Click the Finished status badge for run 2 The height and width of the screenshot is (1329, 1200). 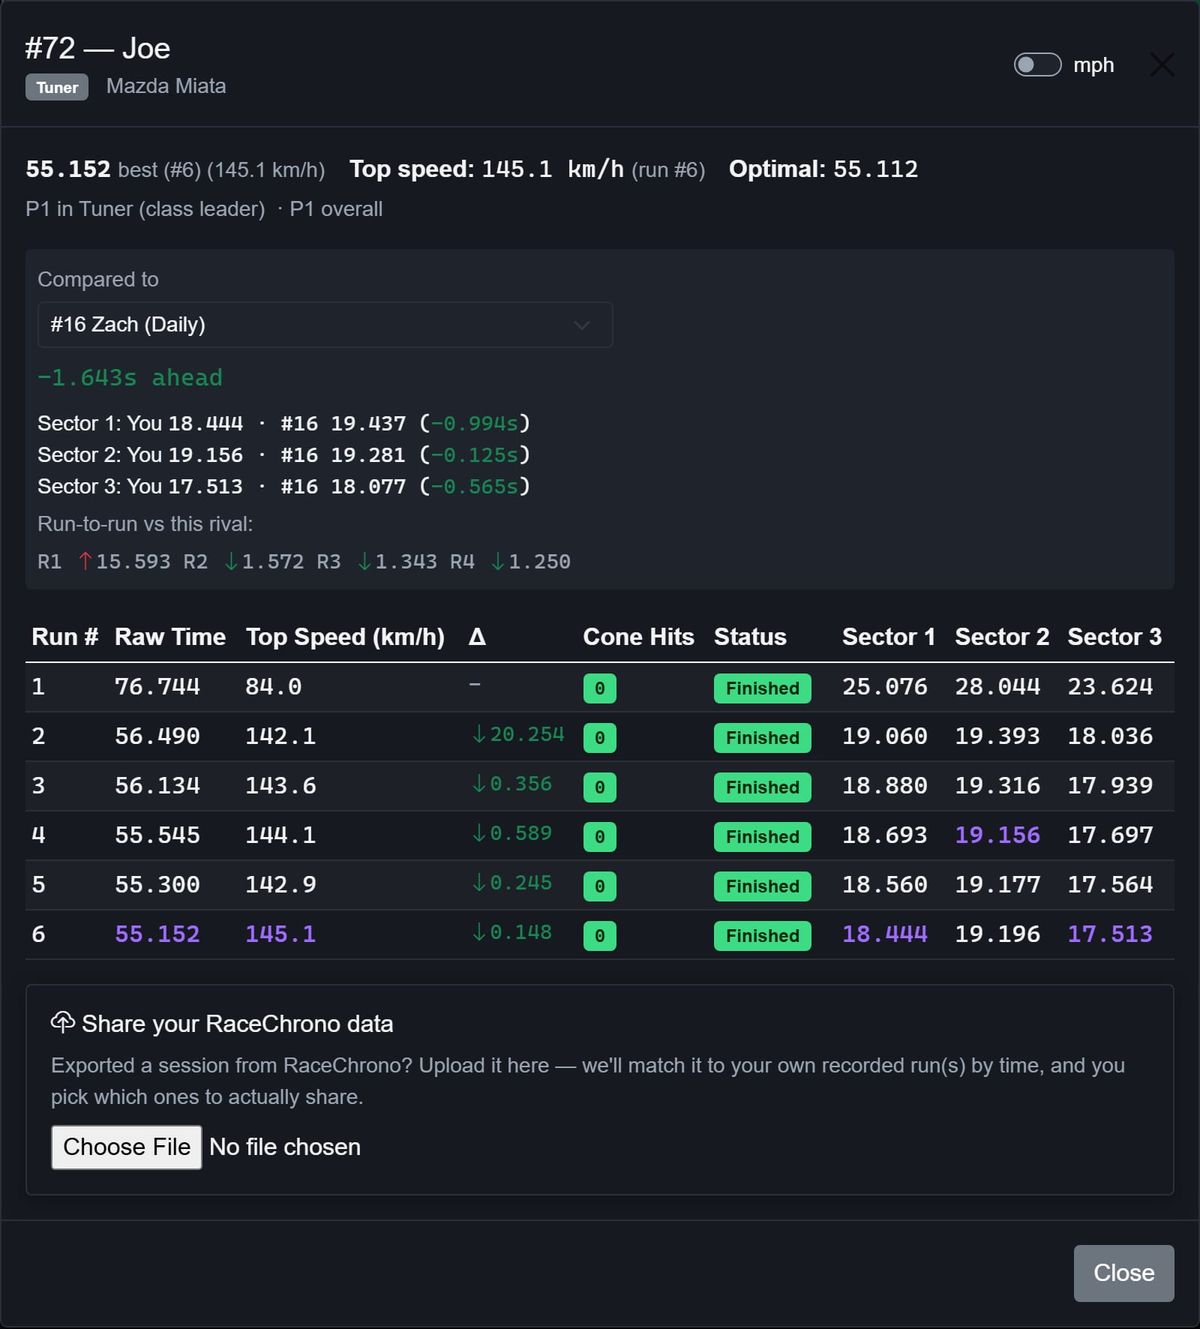(762, 738)
